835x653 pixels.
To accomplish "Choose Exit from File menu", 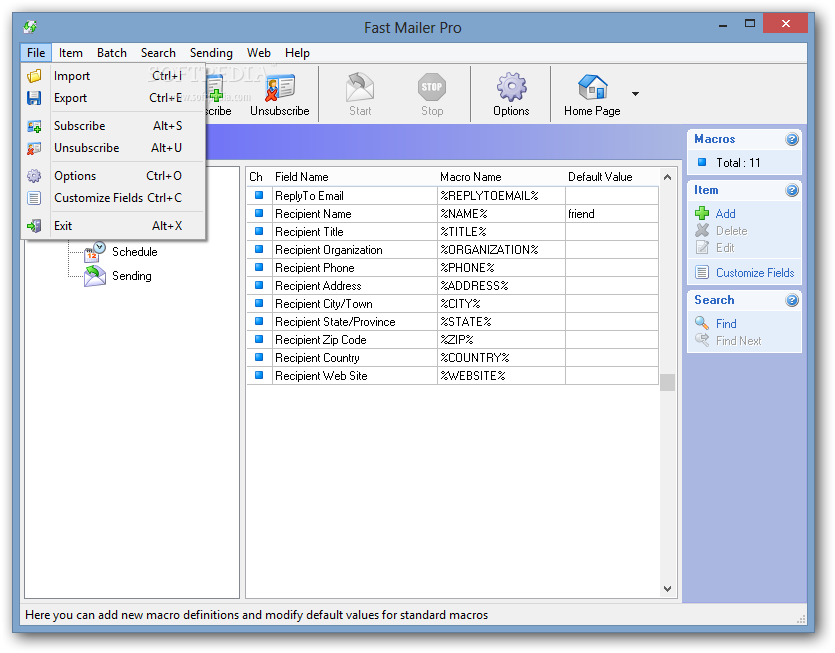I will click(x=113, y=226).
